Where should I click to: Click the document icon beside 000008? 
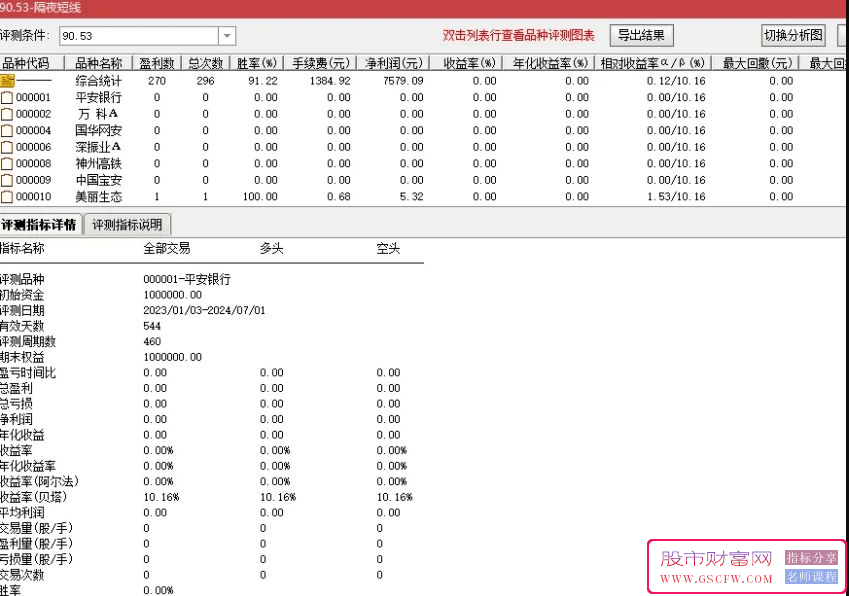(6, 163)
